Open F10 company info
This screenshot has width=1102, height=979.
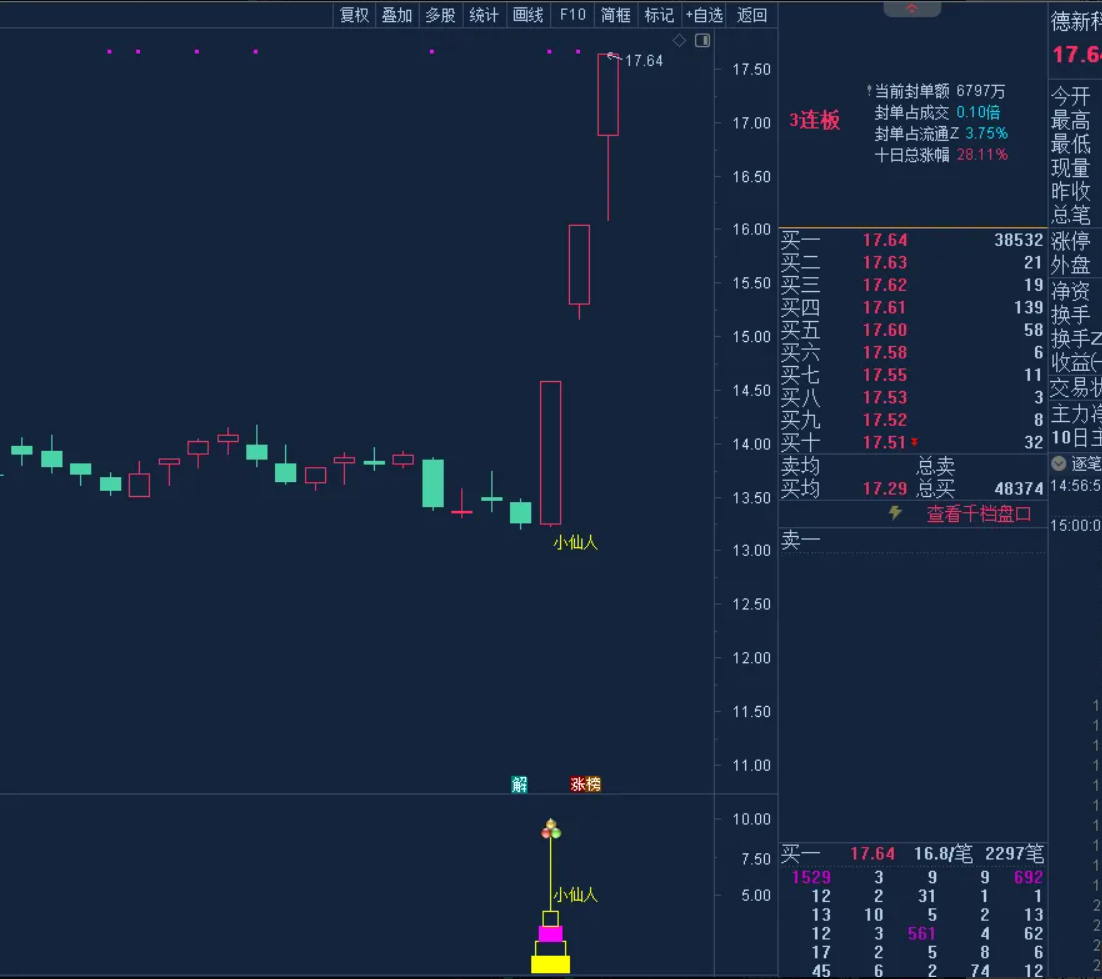pos(573,14)
